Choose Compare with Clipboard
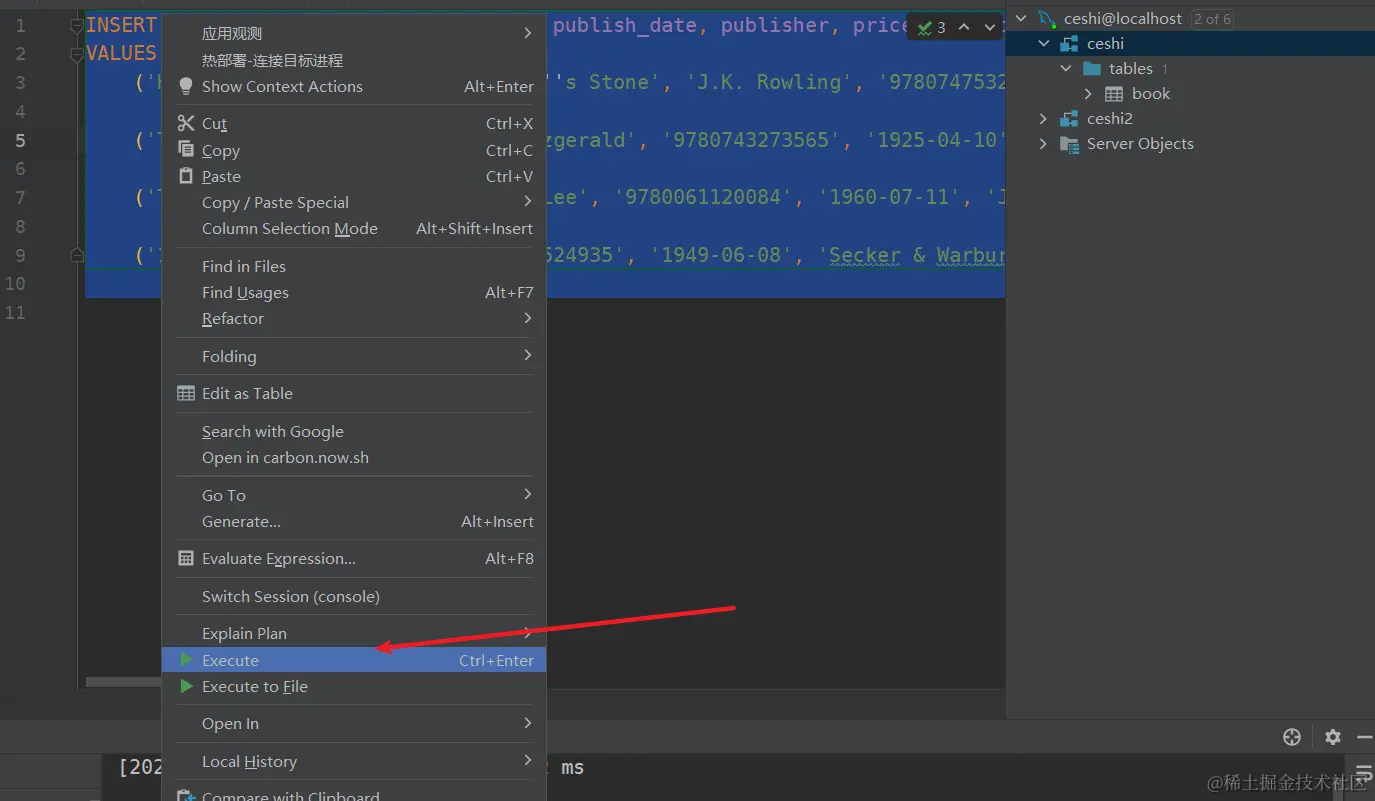Image resolution: width=1375 pixels, height=801 pixels. pyautogui.click(x=354, y=794)
